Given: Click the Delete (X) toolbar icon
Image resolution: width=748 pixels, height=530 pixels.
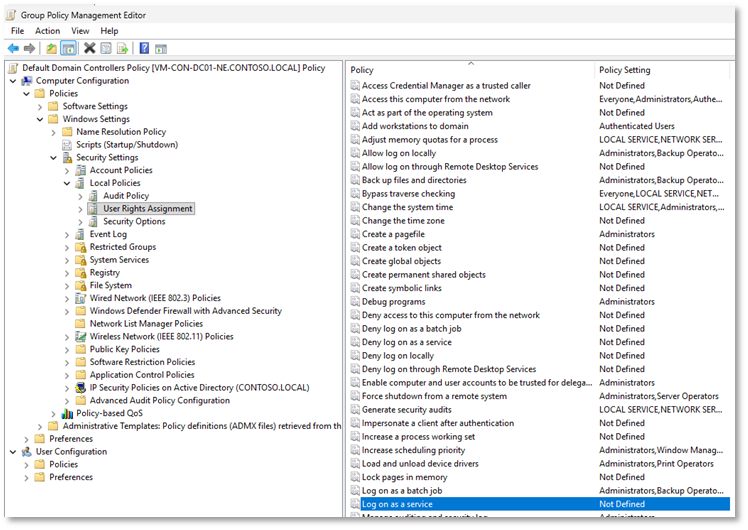Looking at the screenshot, I should pyautogui.click(x=90, y=48).
